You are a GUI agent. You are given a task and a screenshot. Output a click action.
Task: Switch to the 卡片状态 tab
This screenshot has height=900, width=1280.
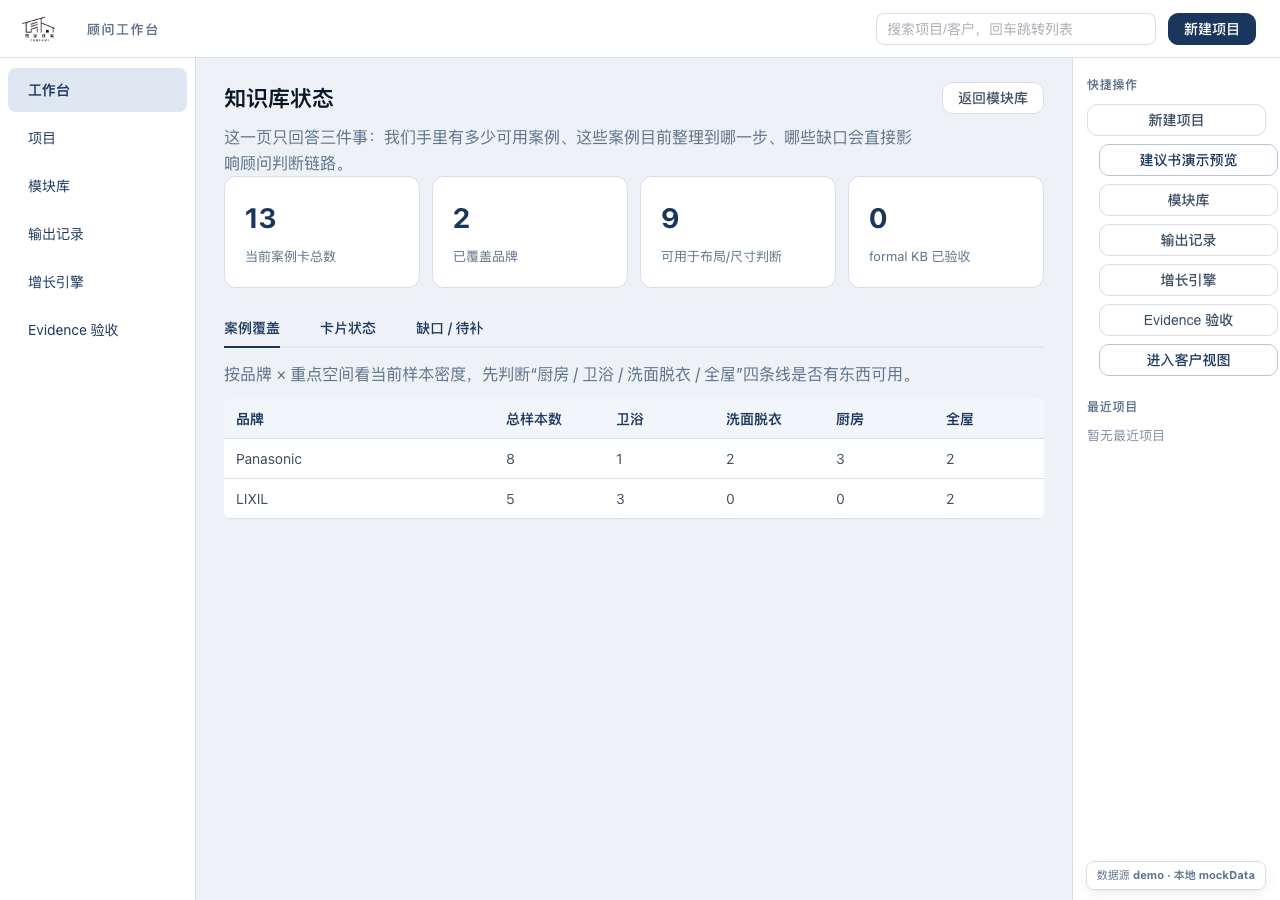(348, 328)
